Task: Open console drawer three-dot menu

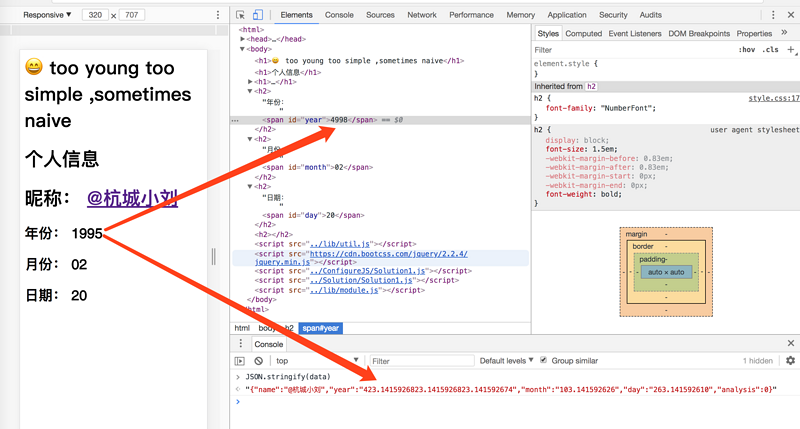Action: 241,344
